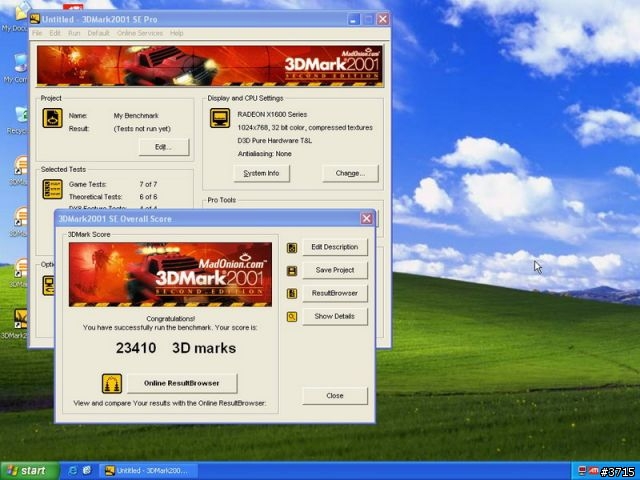The image size is (640, 480).
Task: Click the Internet Explorer quick launch icon
Action: click(x=73, y=471)
